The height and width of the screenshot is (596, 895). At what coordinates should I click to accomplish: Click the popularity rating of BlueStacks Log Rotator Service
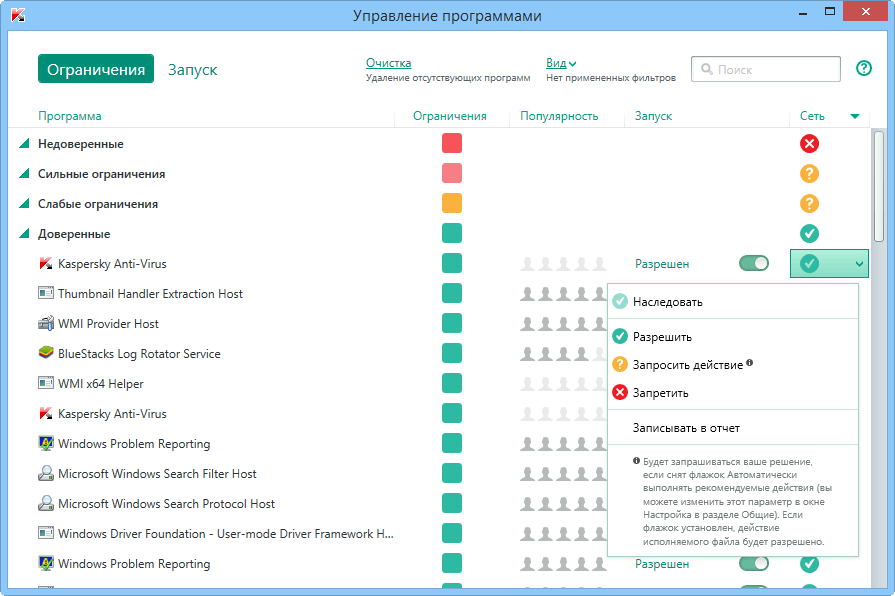(x=563, y=353)
